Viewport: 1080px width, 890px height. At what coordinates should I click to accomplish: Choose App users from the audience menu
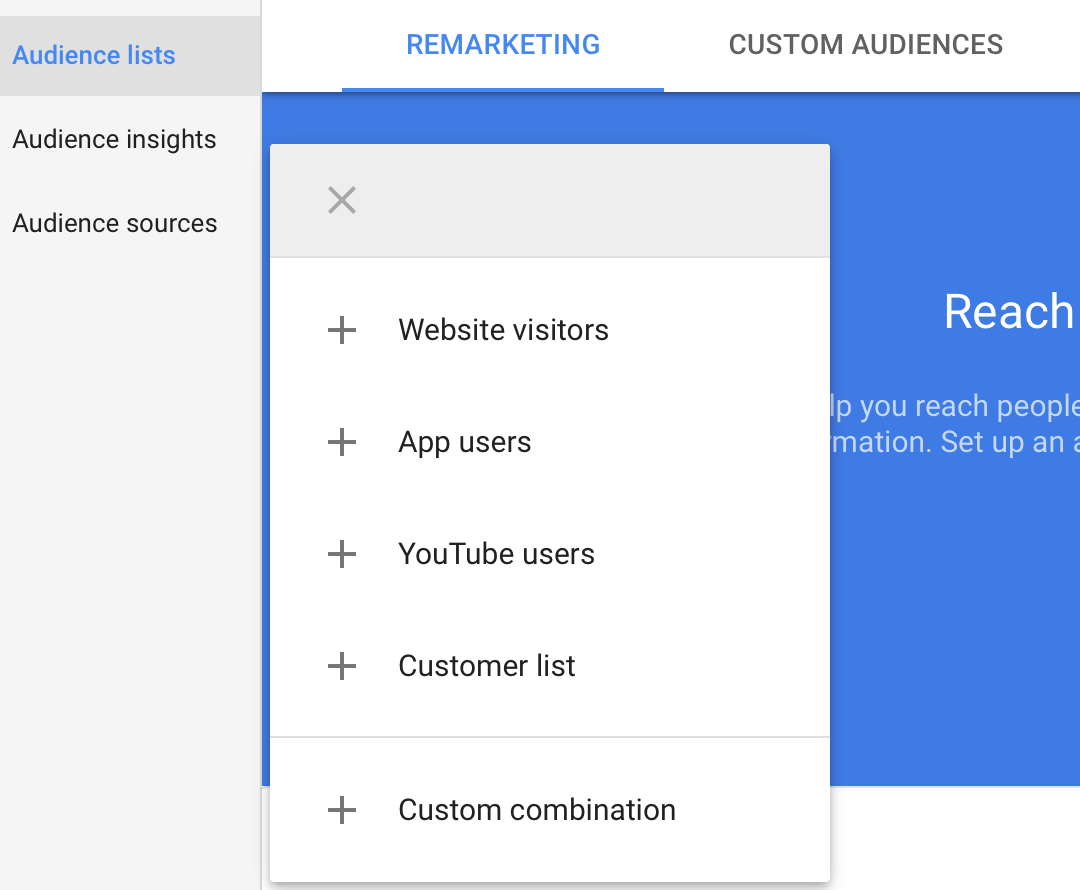464,442
